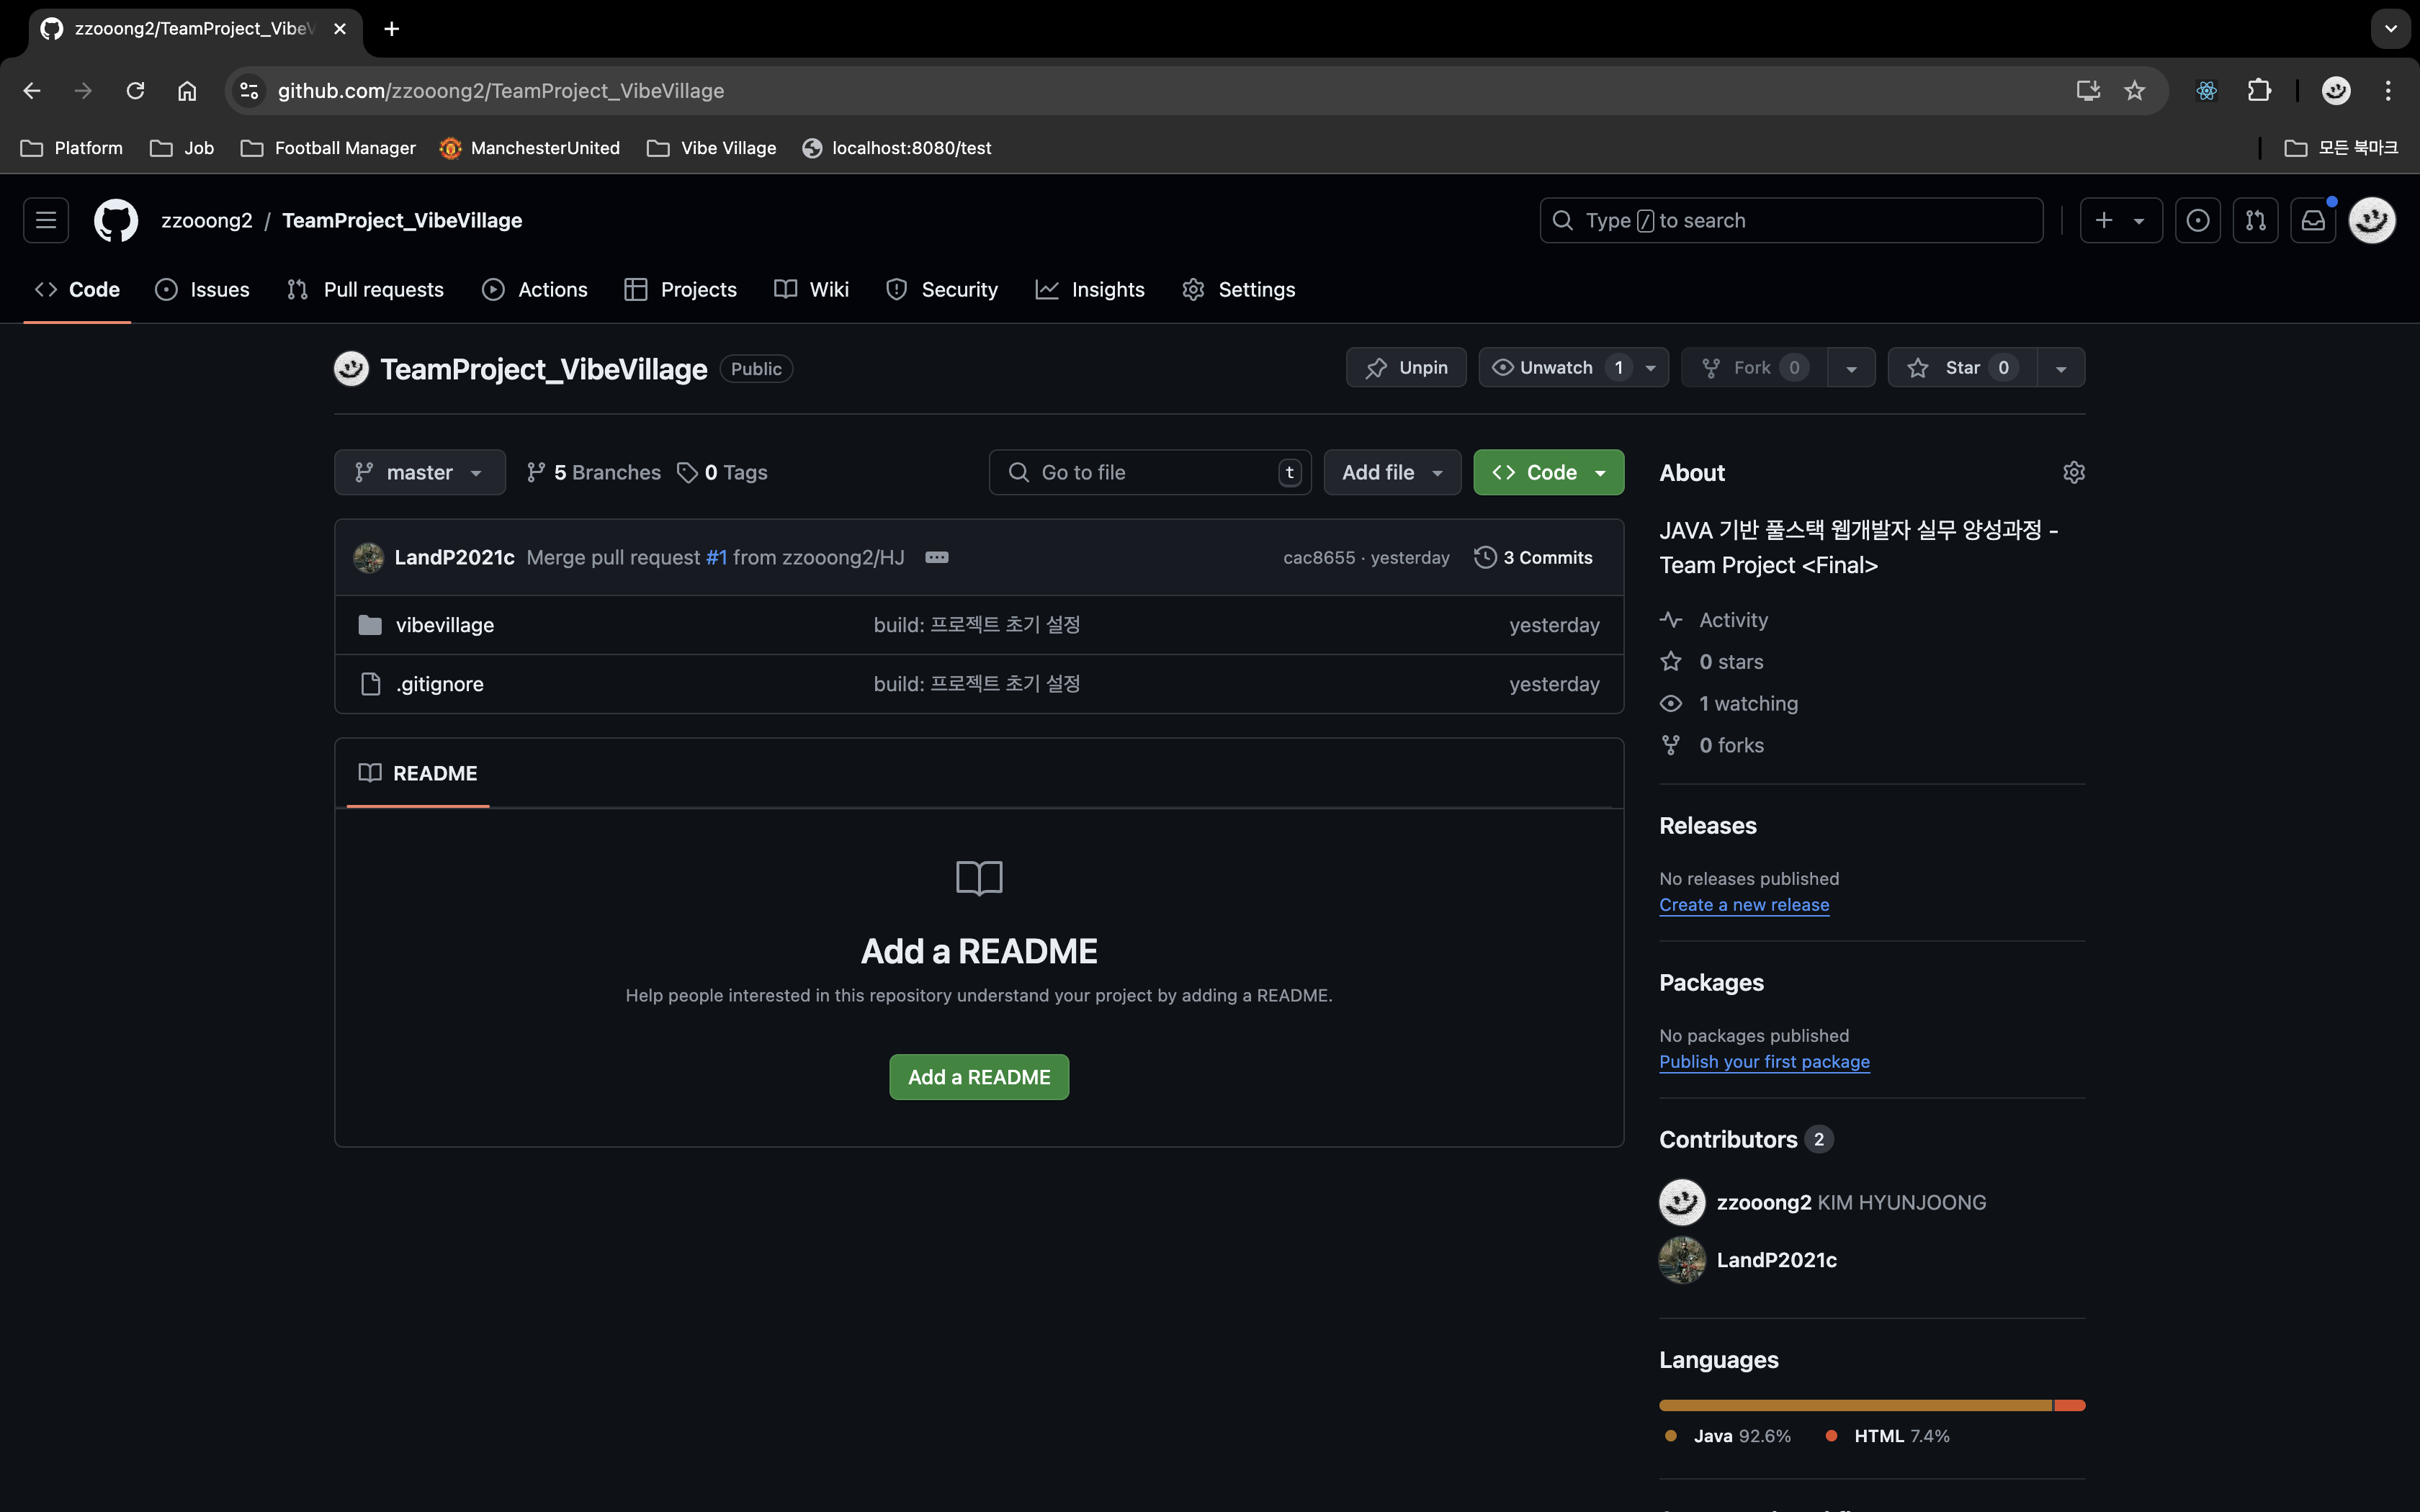Open the Vibe Village bookmarks folder
The width and height of the screenshot is (2420, 1512).
(x=712, y=148)
